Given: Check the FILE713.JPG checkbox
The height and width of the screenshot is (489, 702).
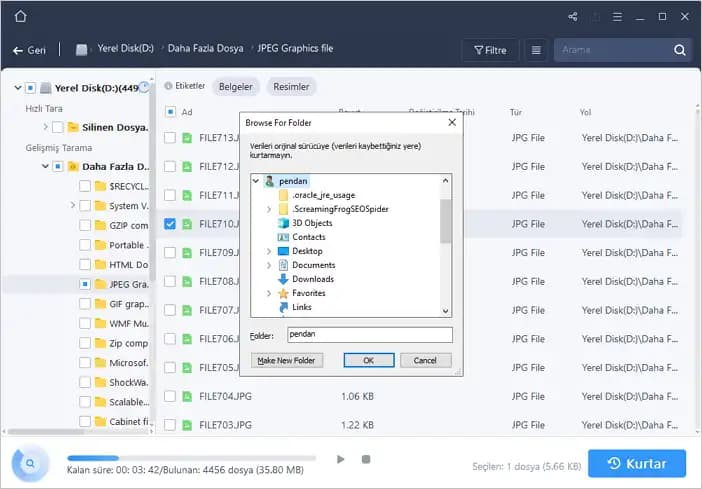Looking at the screenshot, I should tap(170, 138).
